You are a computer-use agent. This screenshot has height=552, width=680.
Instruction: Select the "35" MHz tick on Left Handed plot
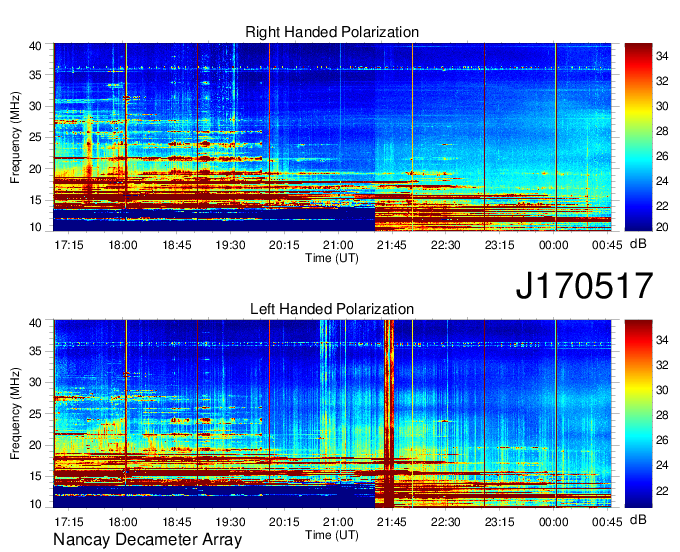(x=35, y=351)
